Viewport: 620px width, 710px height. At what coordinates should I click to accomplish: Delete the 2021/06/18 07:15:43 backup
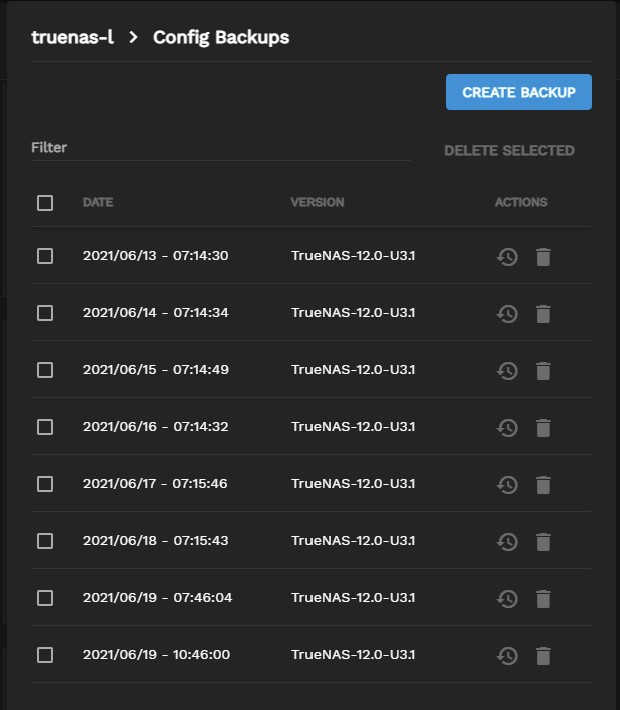click(543, 542)
